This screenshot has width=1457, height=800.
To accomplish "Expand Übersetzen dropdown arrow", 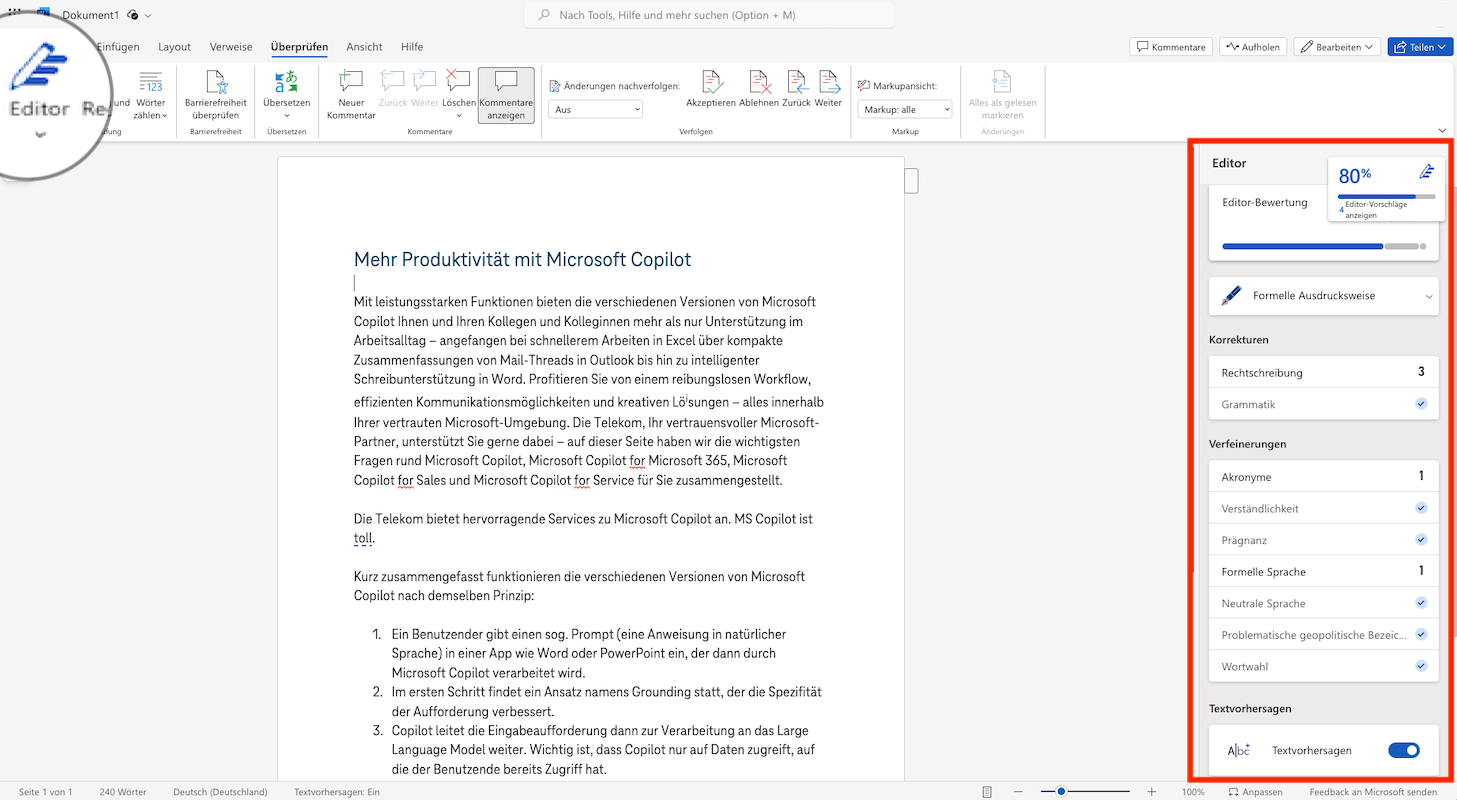I will 286,117.
